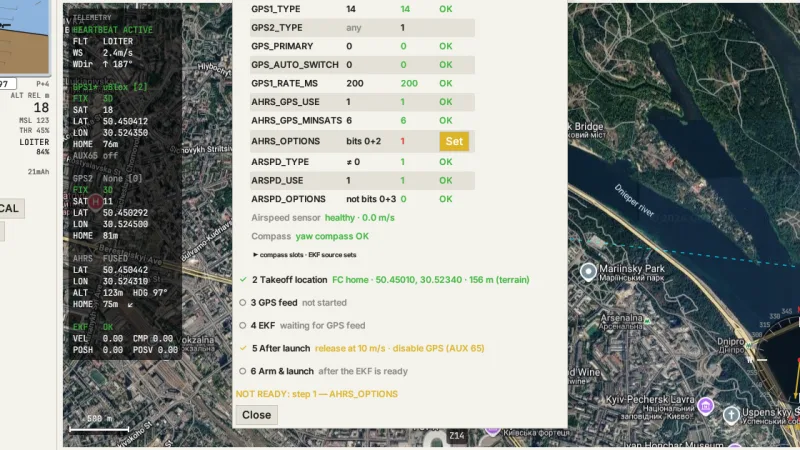Click 'AUX65 off' in telemetry overlay
This screenshot has height=450, width=800.
pos(95,156)
